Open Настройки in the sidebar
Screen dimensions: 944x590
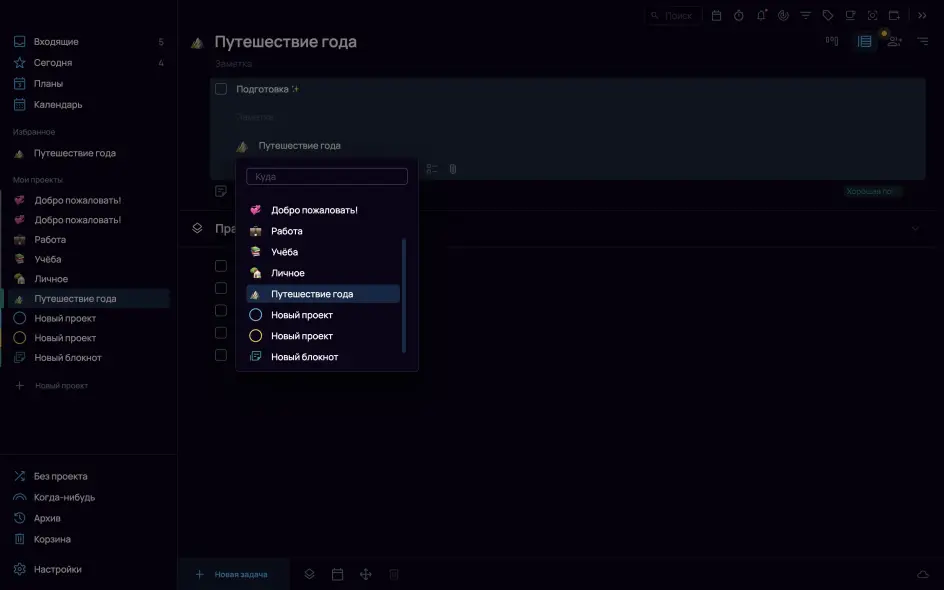click(57, 569)
